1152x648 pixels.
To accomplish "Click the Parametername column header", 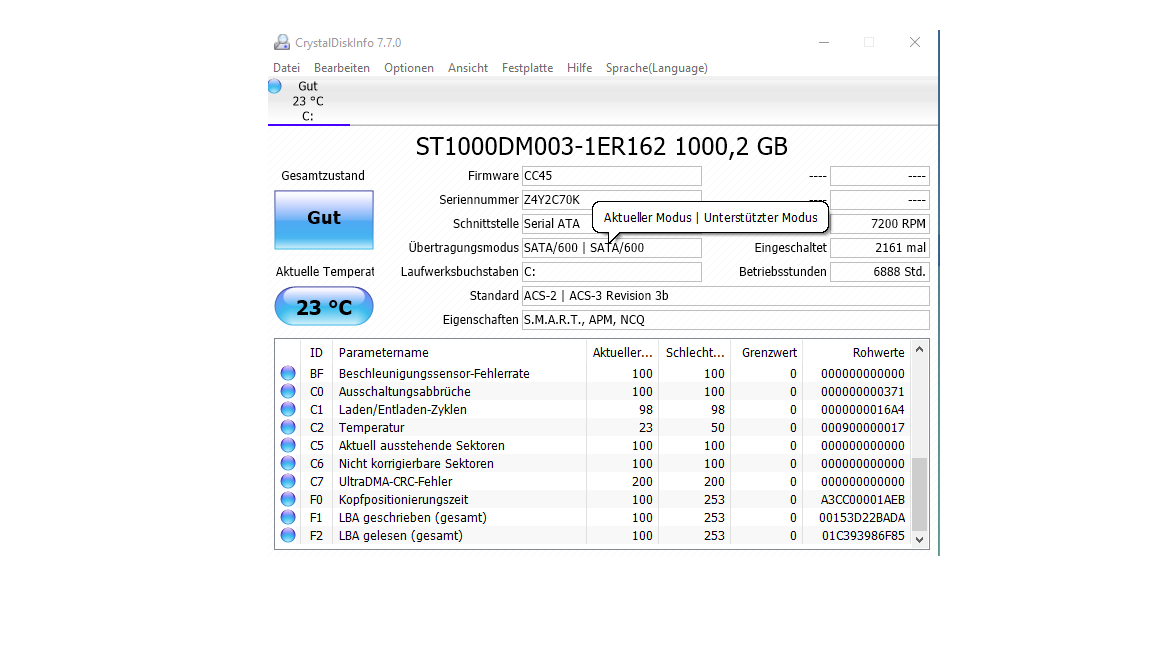I will pyautogui.click(x=459, y=353).
